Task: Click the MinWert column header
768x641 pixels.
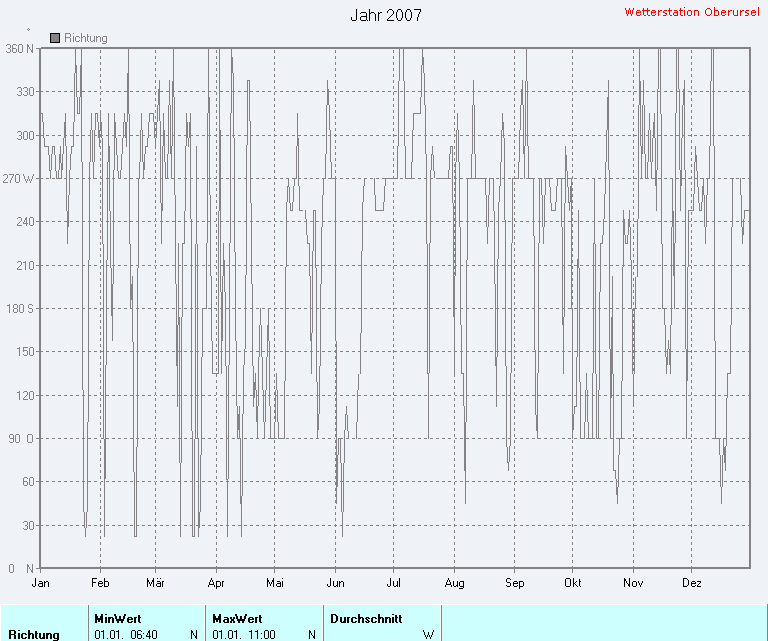Action: click(118, 618)
